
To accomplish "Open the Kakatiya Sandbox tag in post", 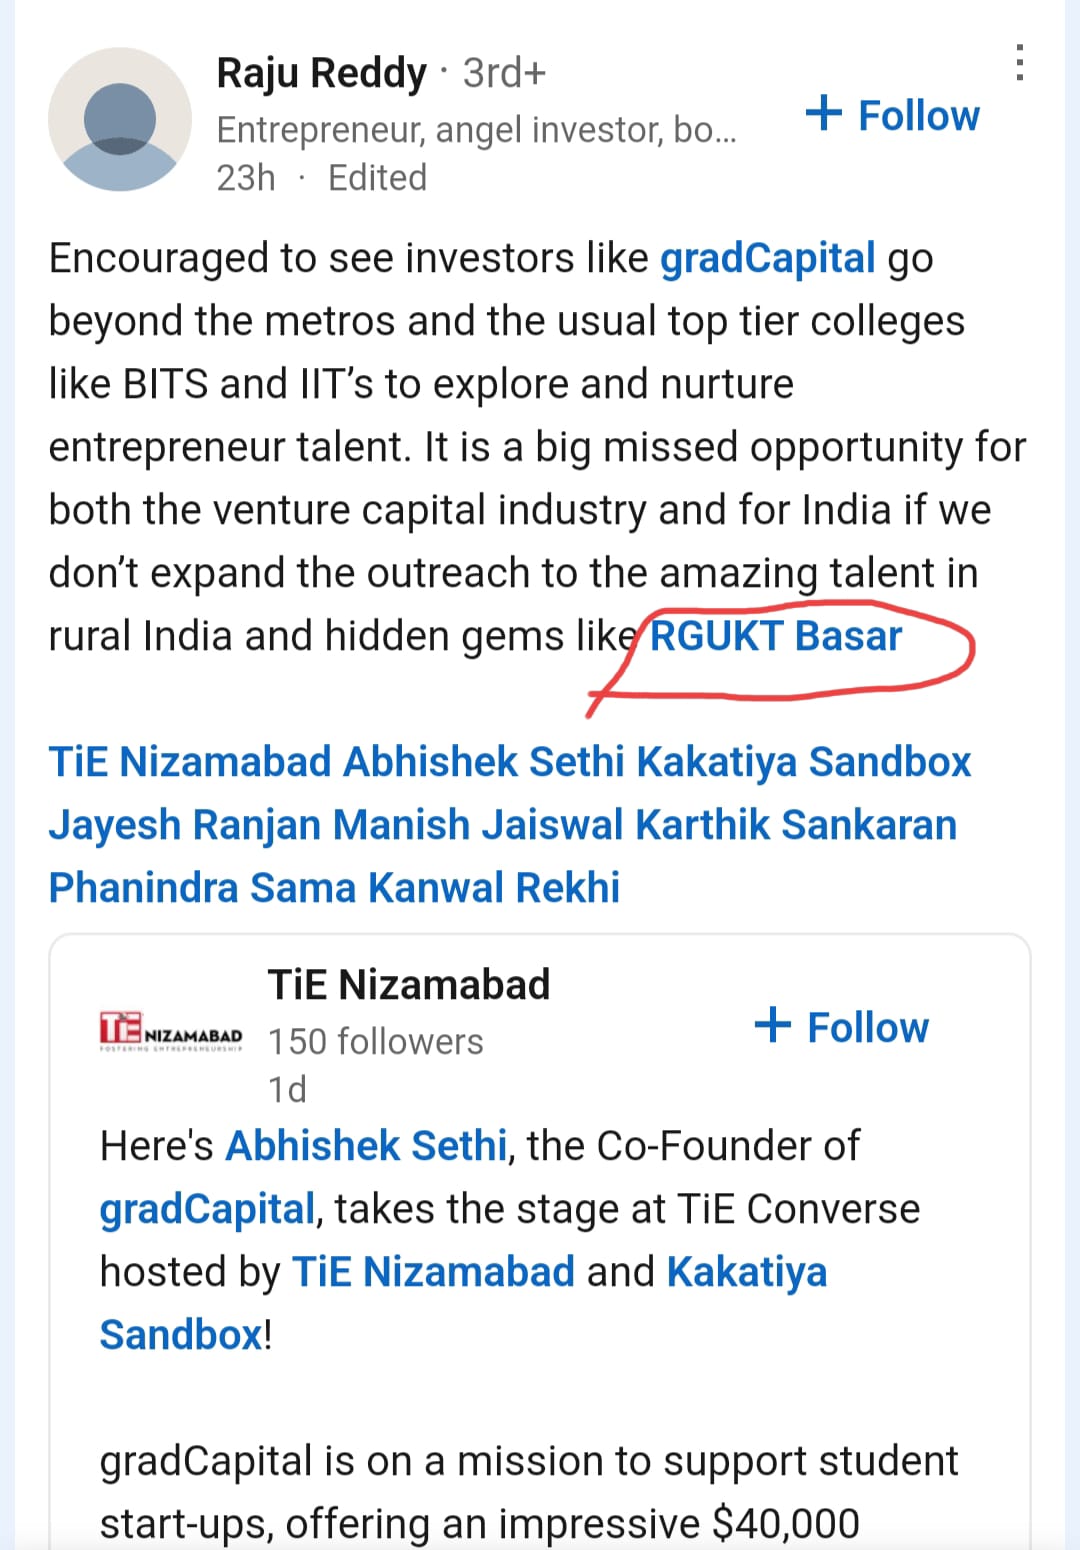I will 804,762.
